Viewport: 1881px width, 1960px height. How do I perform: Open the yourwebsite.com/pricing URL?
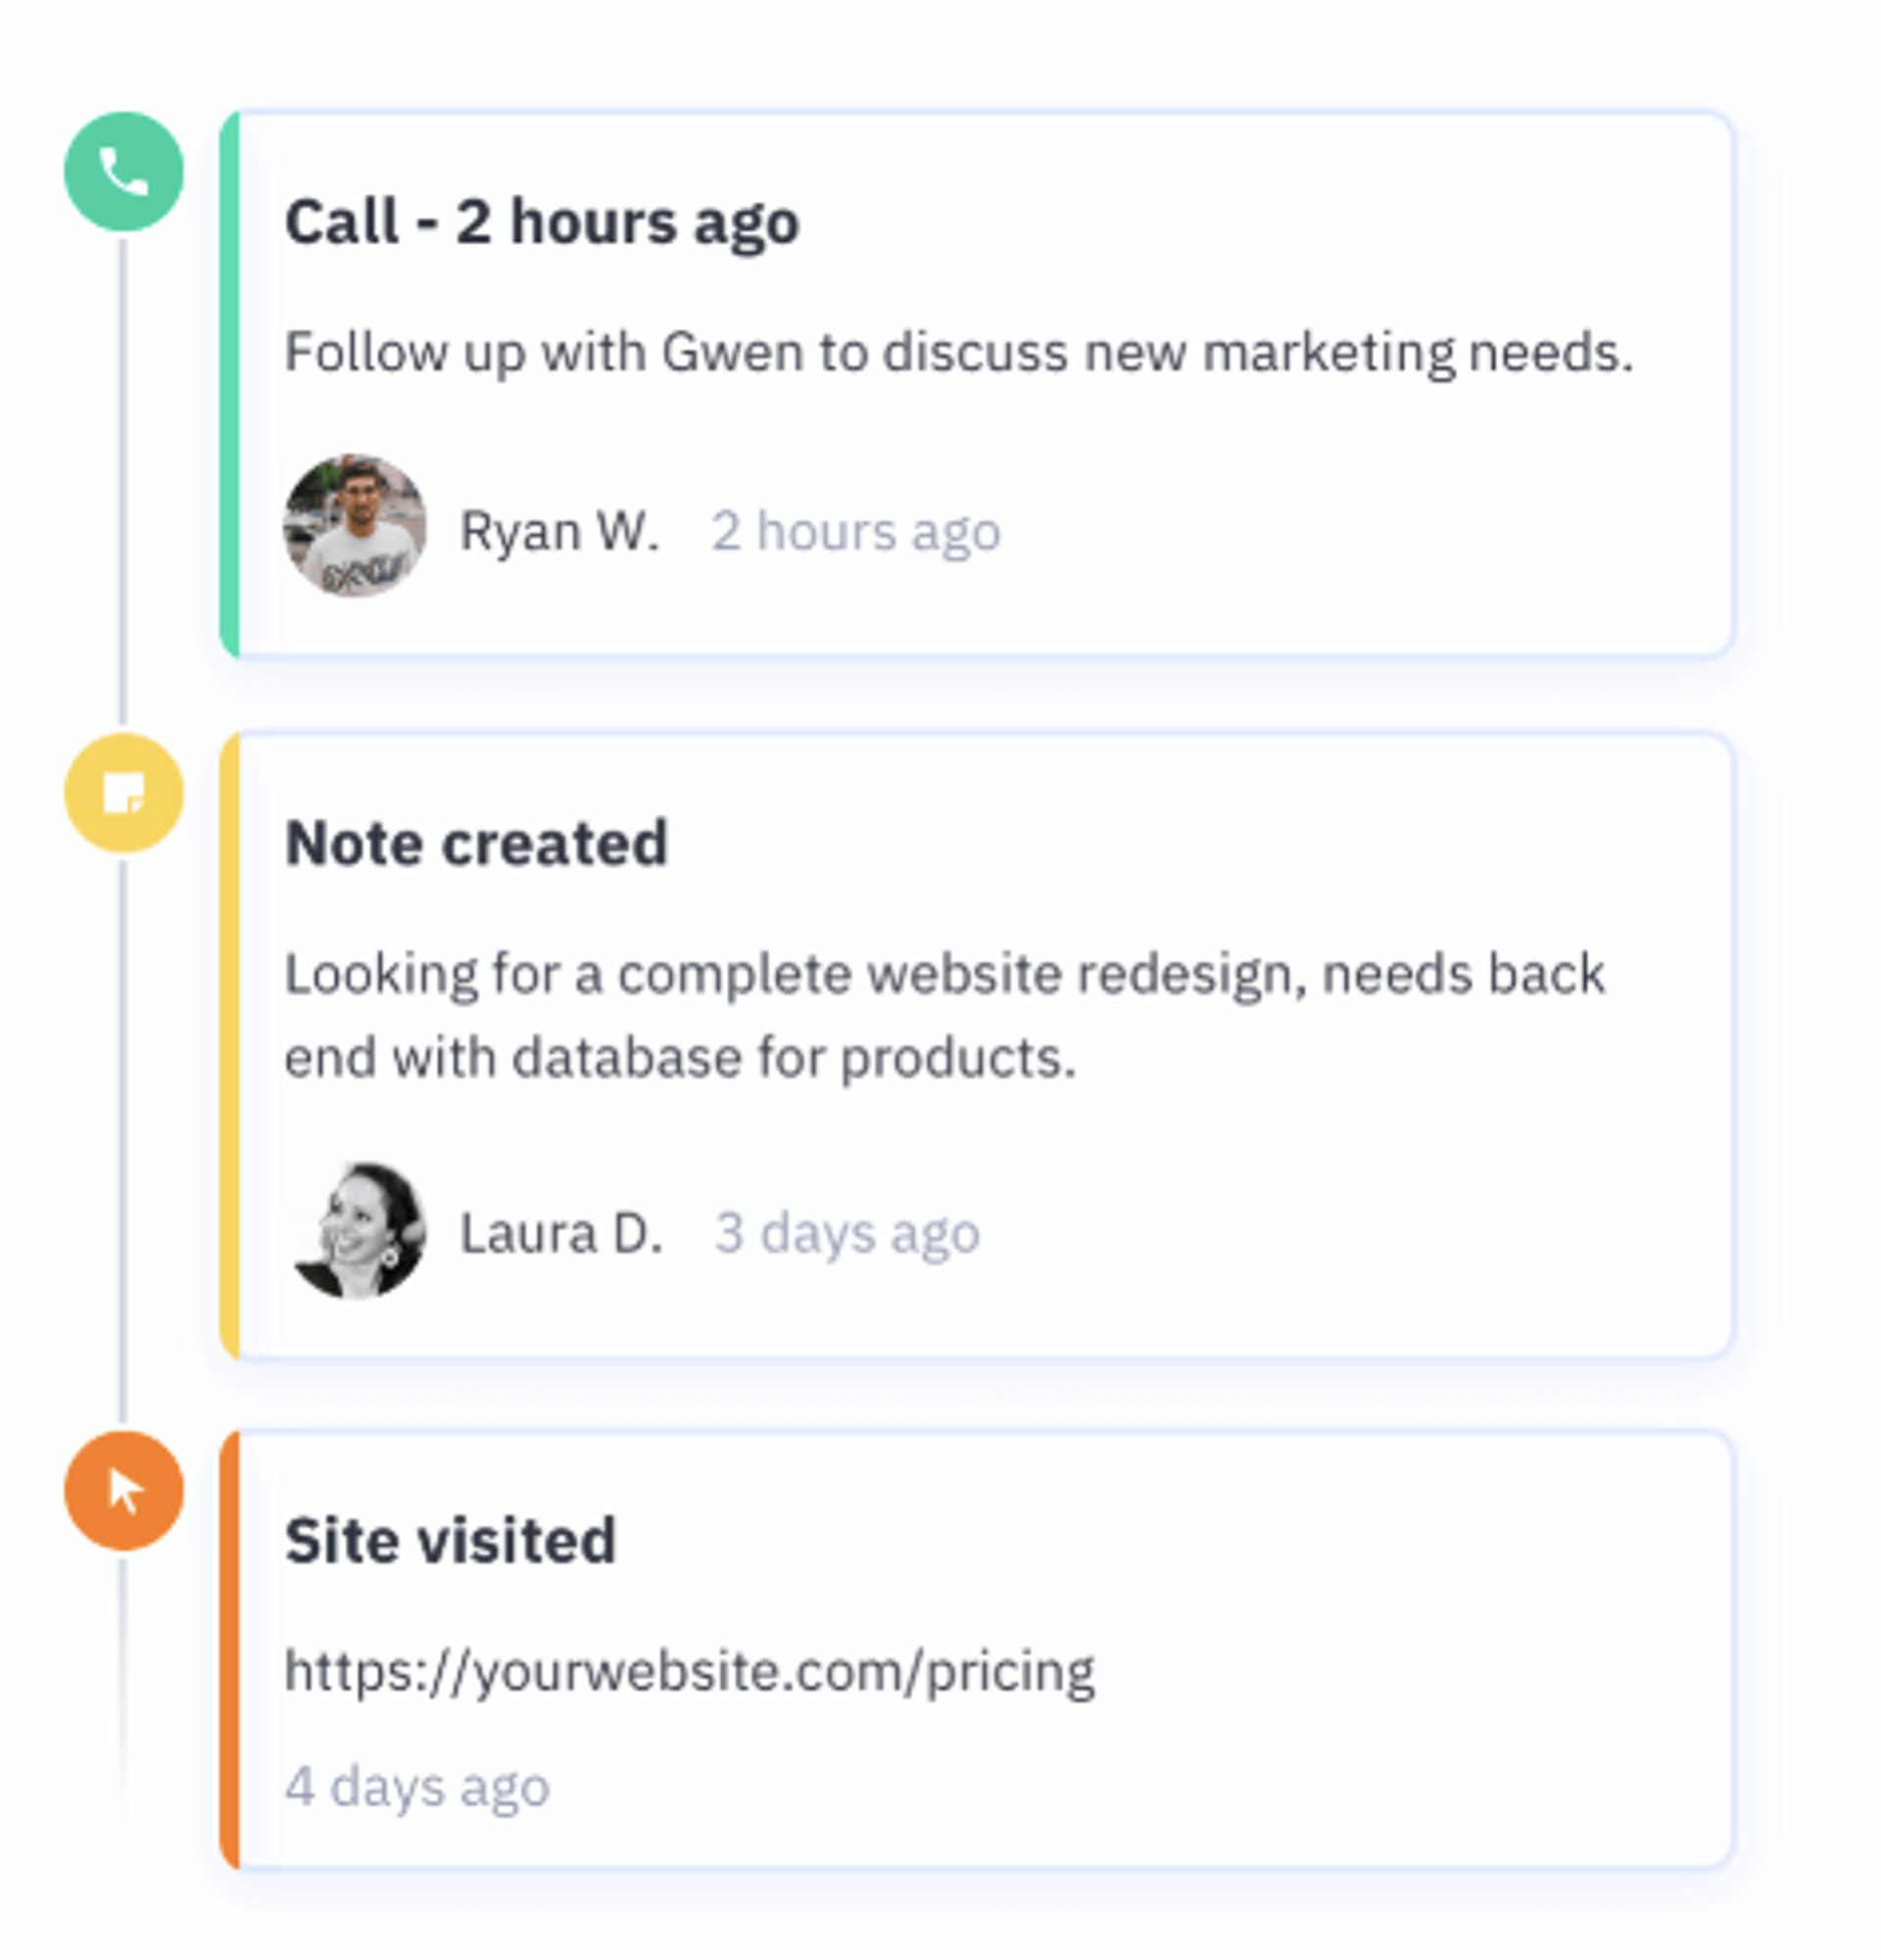(690, 1671)
